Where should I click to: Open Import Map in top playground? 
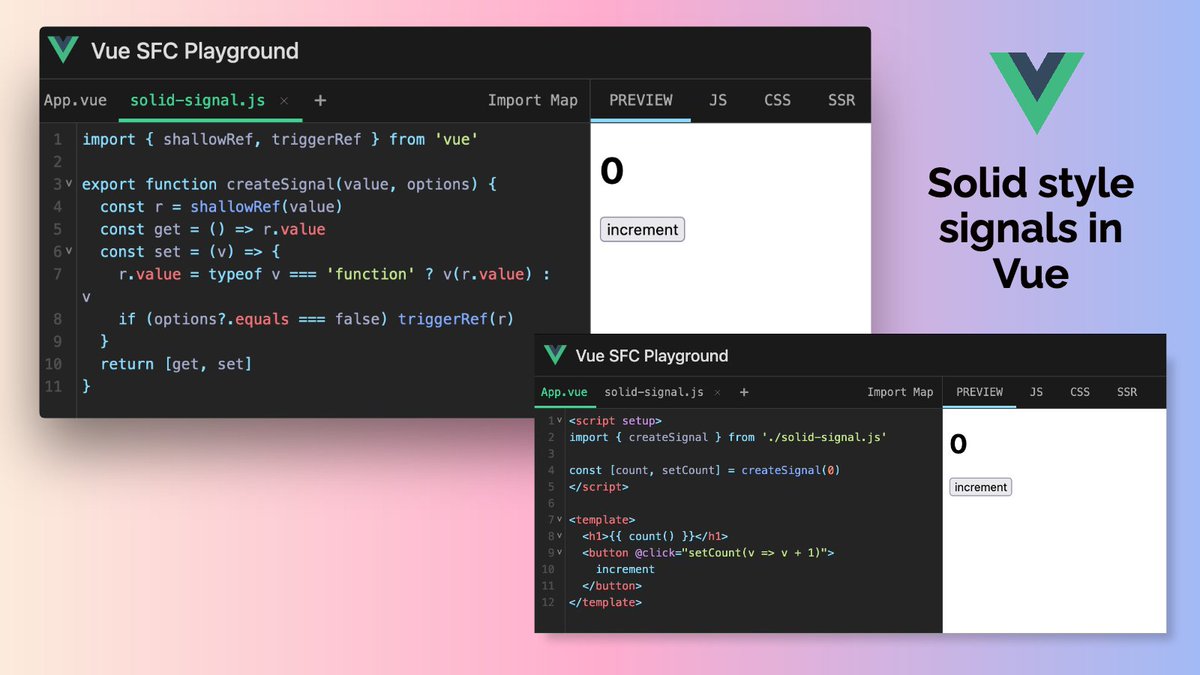click(533, 100)
